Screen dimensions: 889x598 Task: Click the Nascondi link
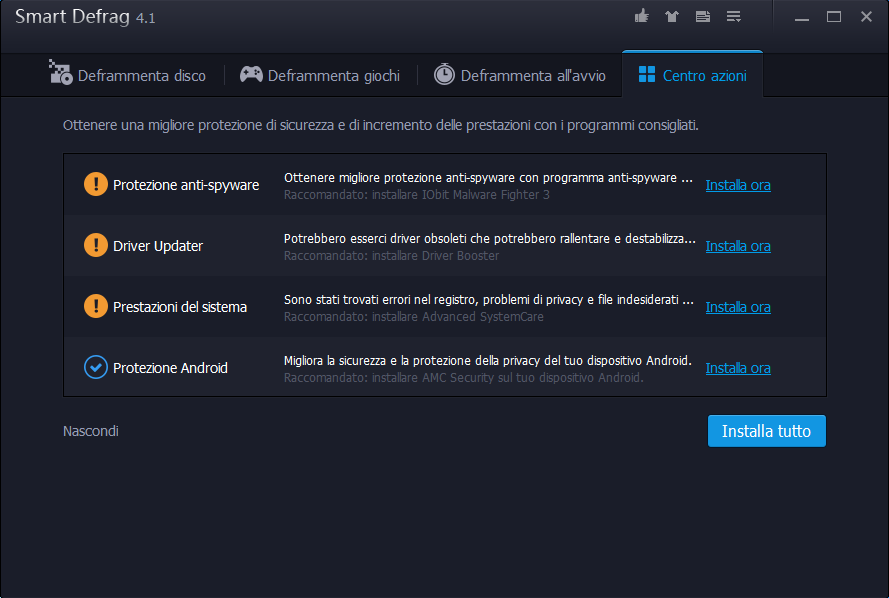tap(91, 431)
